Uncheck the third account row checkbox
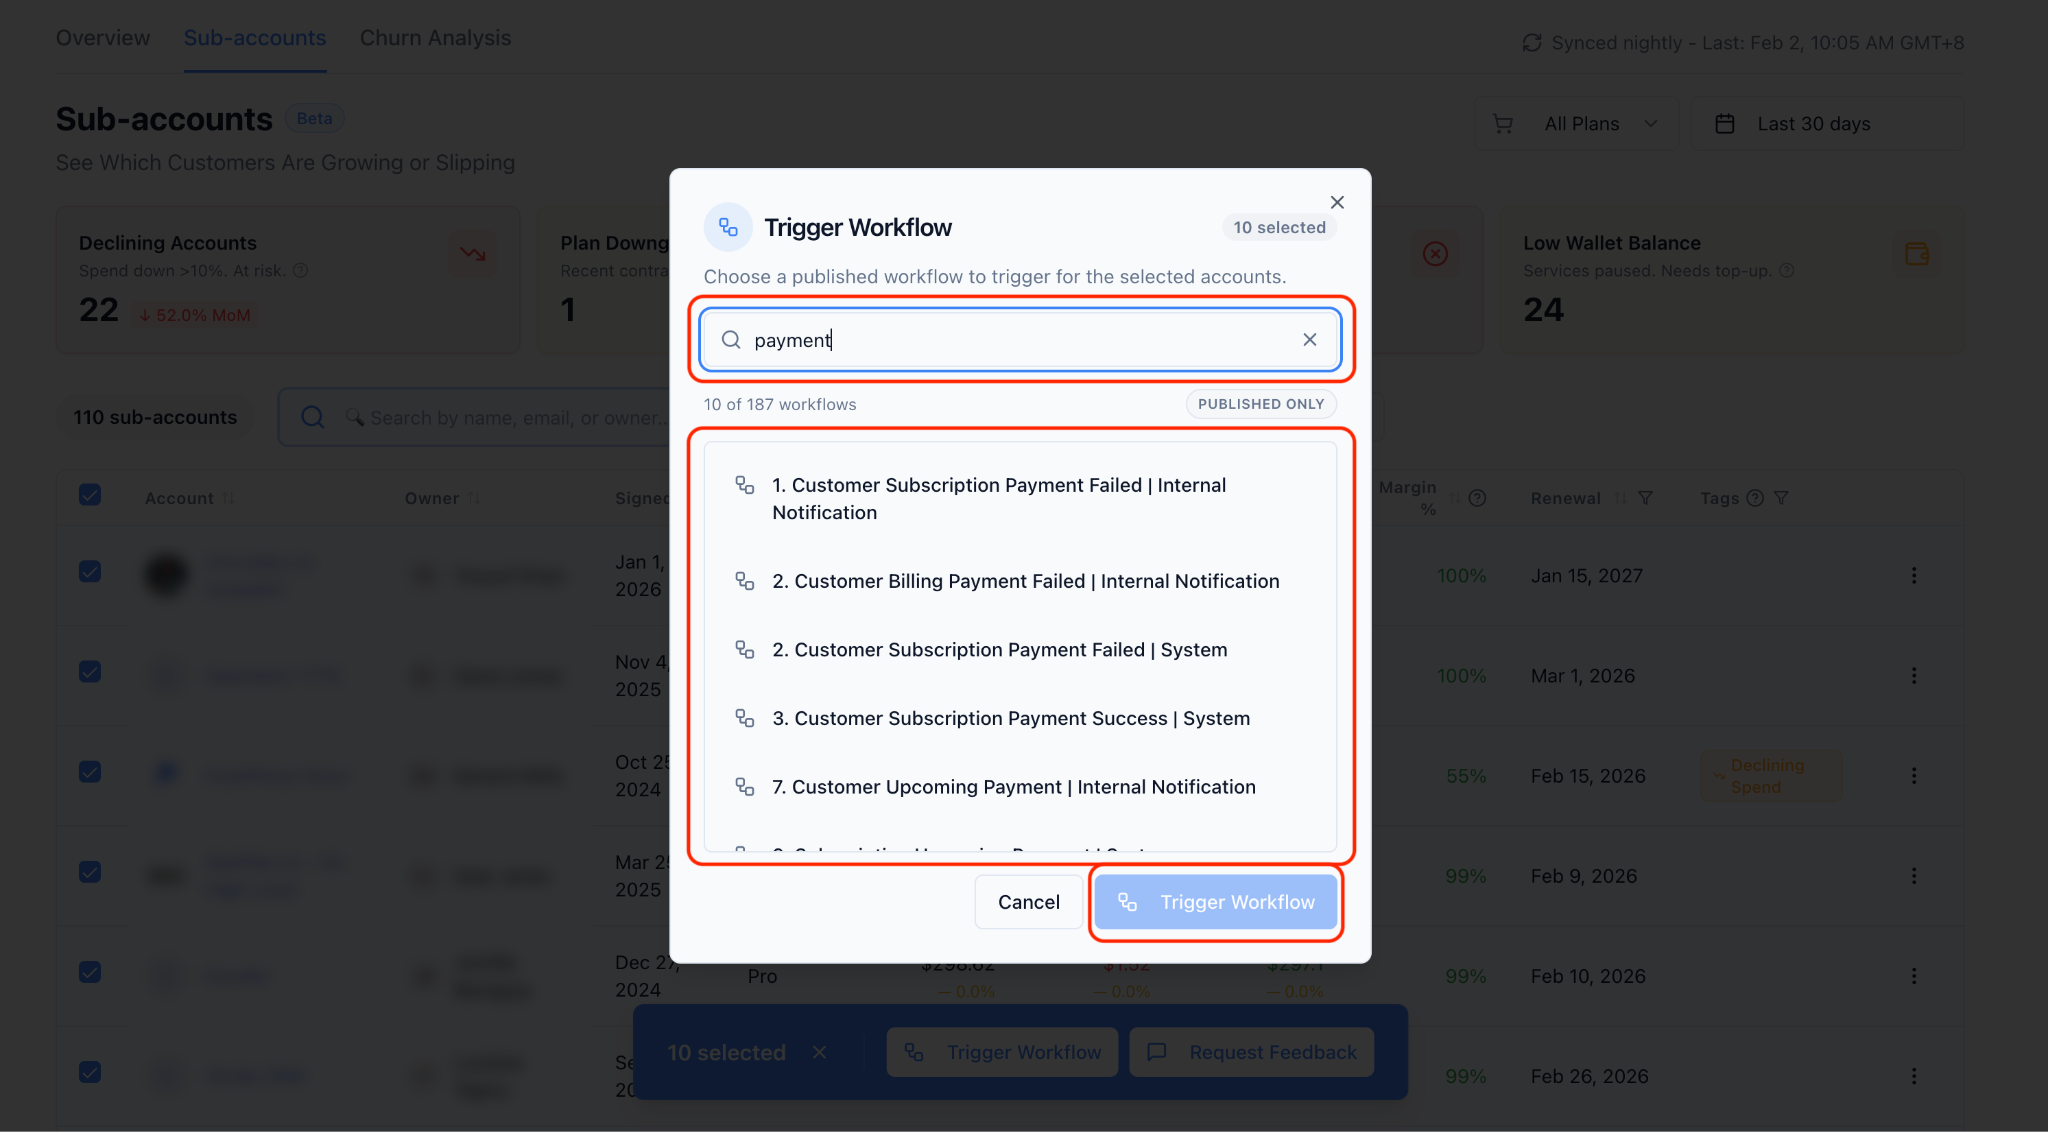 point(90,772)
